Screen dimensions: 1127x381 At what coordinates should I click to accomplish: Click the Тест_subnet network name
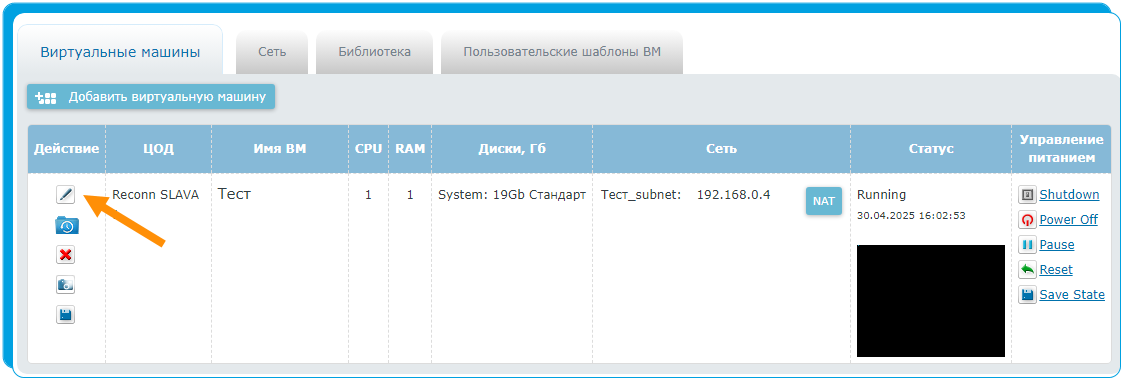click(x=640, y=195)
